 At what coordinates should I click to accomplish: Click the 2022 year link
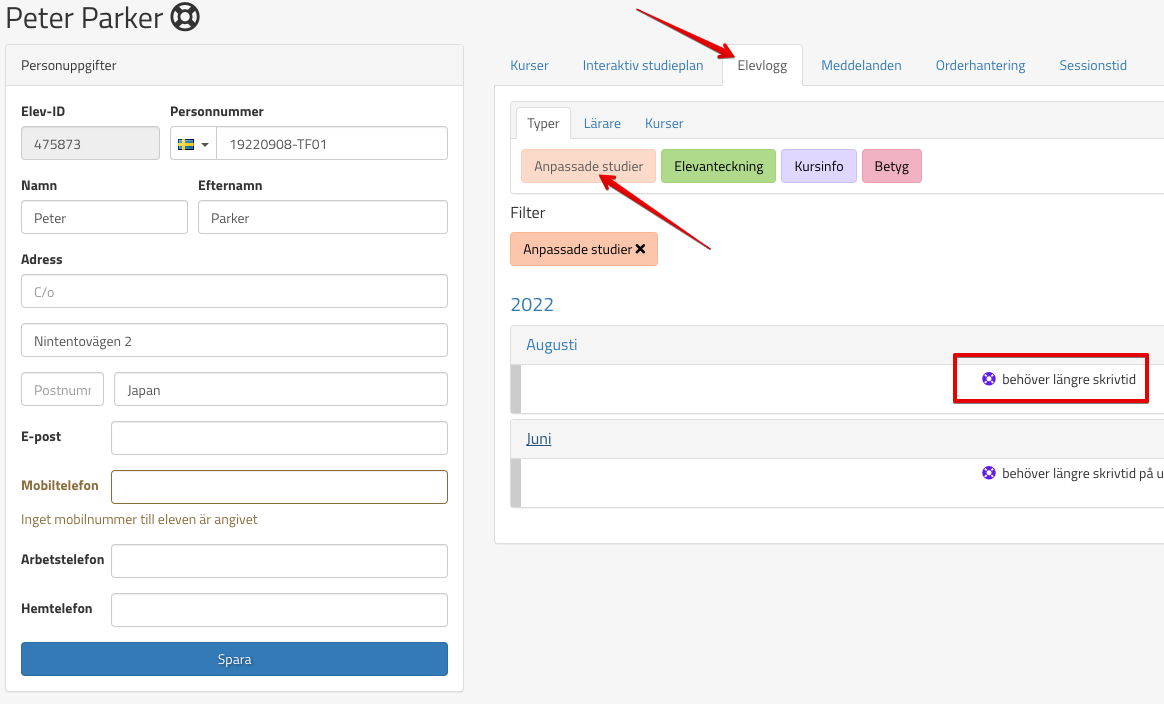click(532, 305)
